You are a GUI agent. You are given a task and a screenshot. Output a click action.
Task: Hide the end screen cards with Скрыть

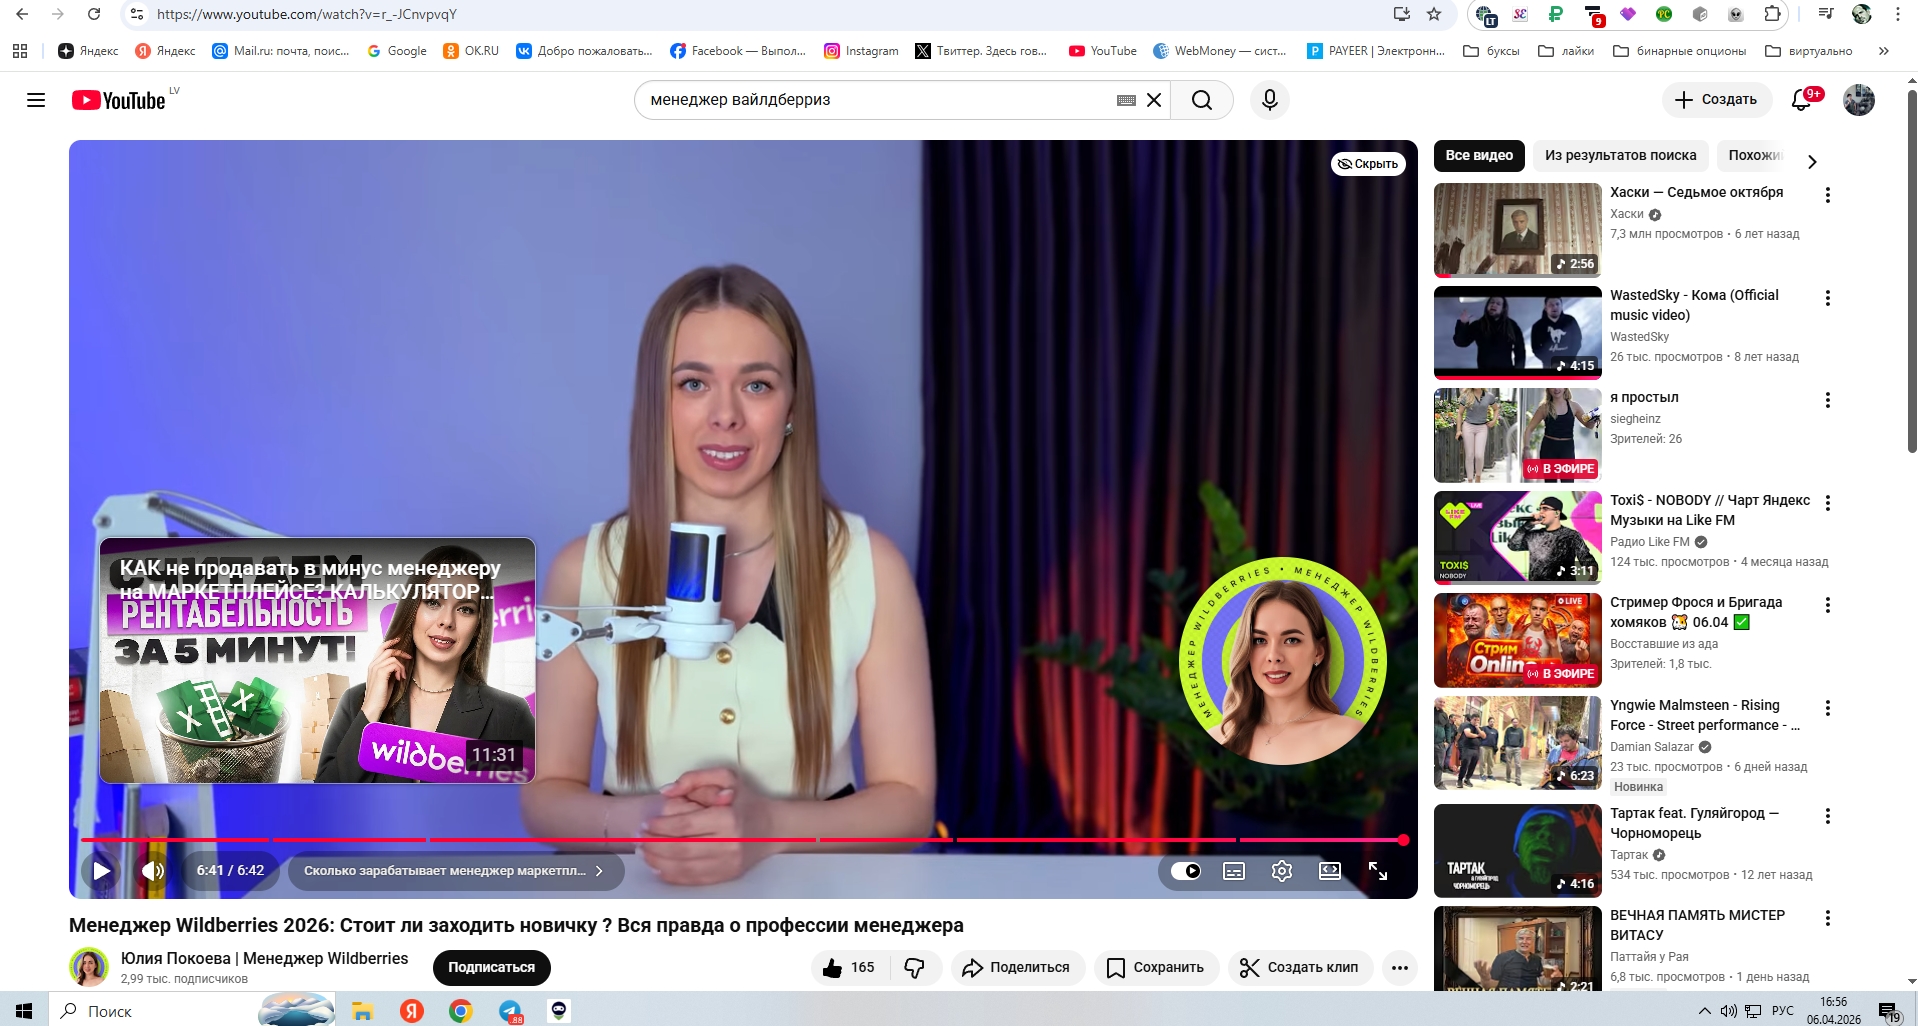(x=1368, y=164)
